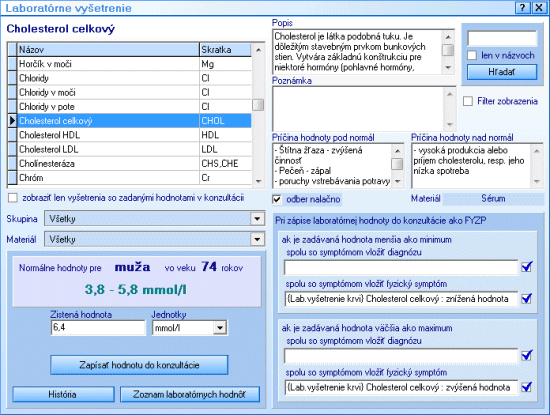Click the Sérum material value

[x=493, y=199]
